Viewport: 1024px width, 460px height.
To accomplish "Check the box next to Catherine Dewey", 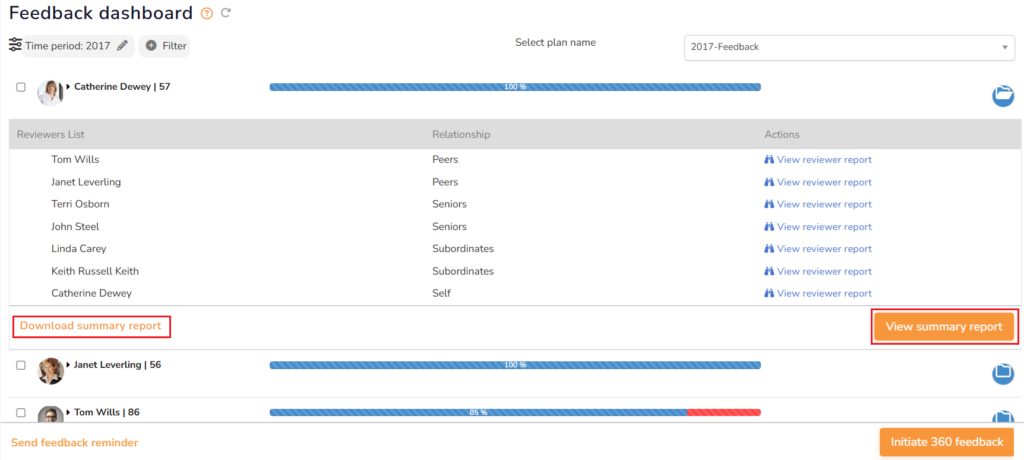I will coord(21,87).
